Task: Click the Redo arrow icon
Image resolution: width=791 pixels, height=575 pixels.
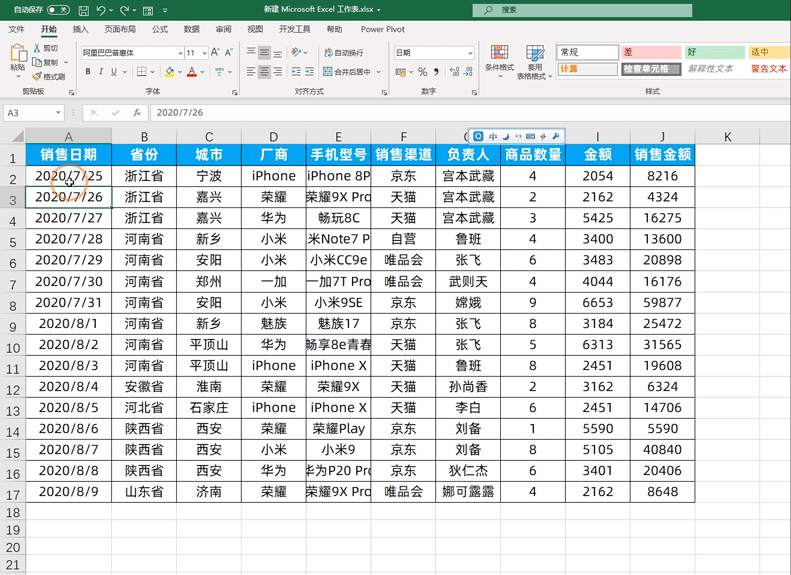Action: (x=125, y=10)
